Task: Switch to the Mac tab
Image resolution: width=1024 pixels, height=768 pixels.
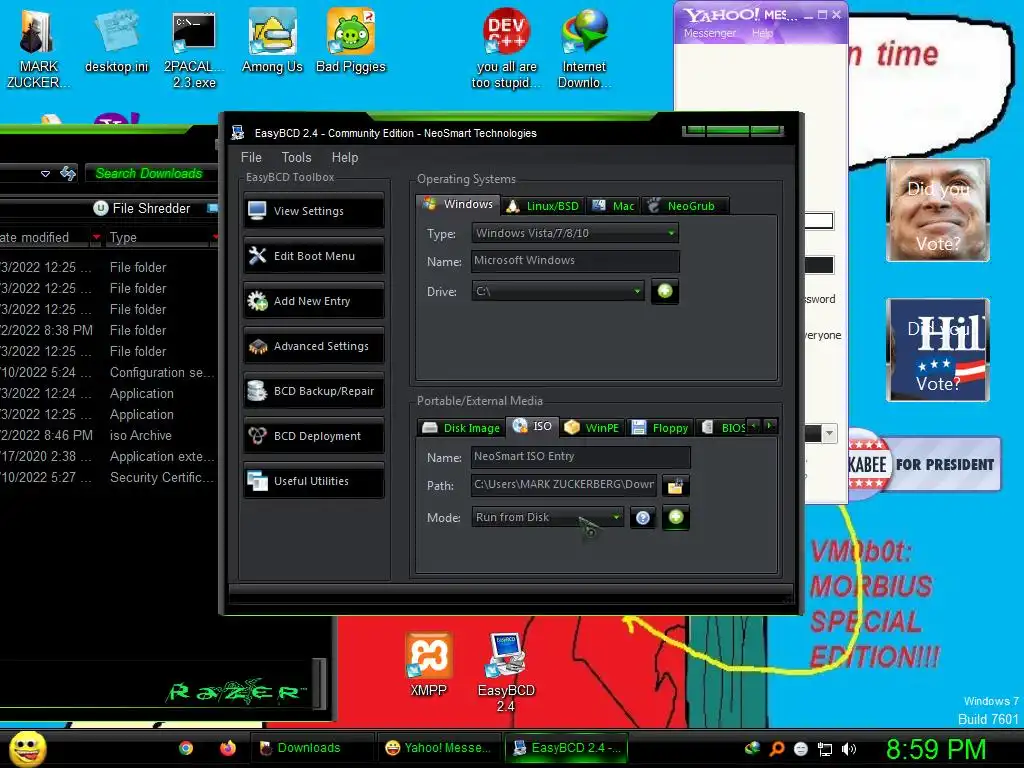Action: pos(614,206)
